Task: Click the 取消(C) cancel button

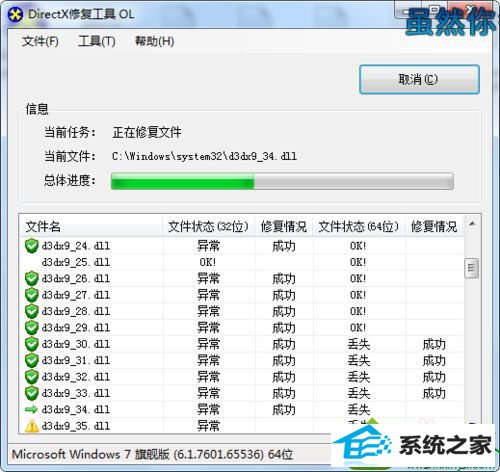Action: [x=419, y=79]
